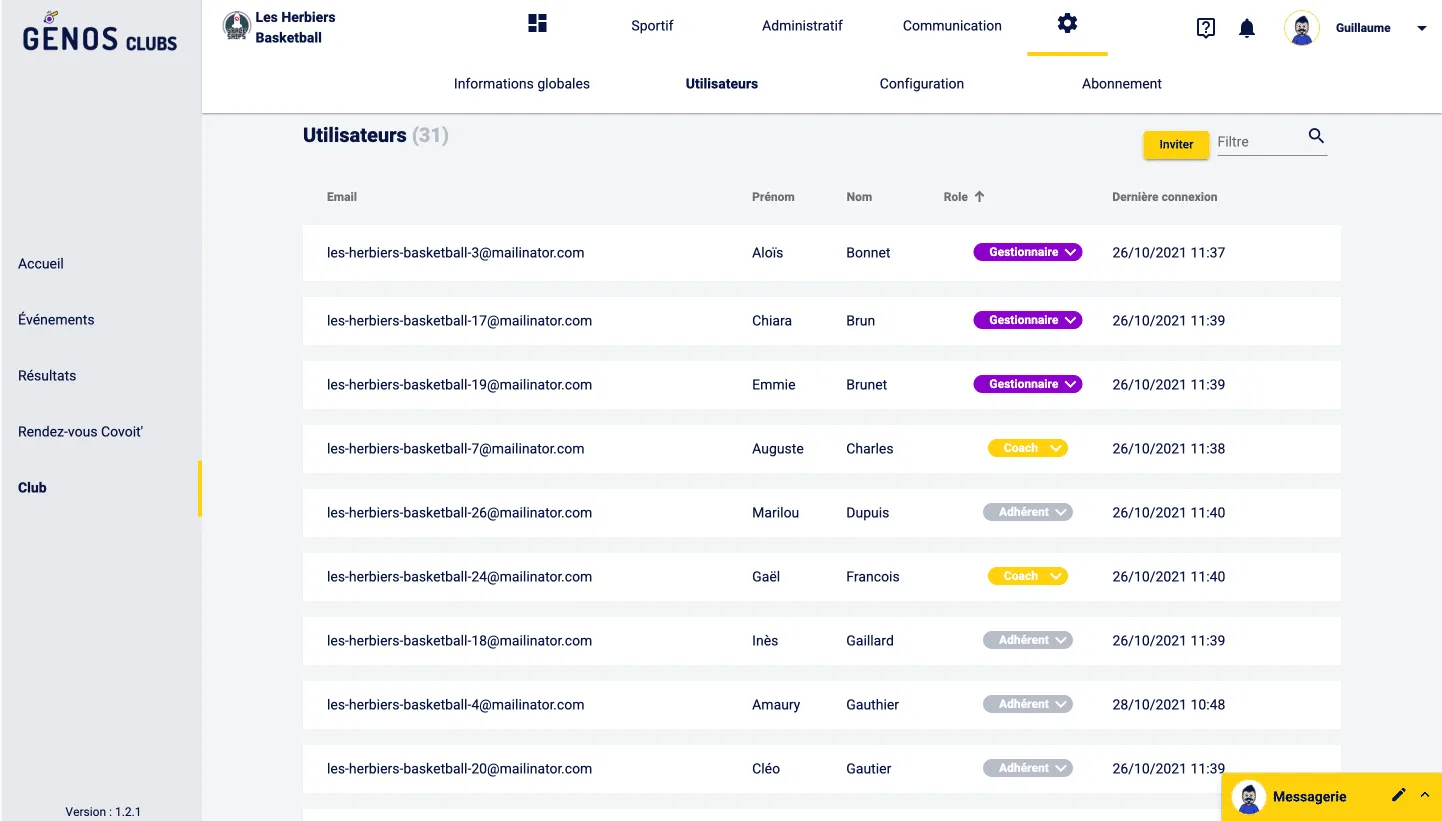Expand the Messagerie panel chevron
Viewport: 1442px width, 821px height.
pos(1425,795)
